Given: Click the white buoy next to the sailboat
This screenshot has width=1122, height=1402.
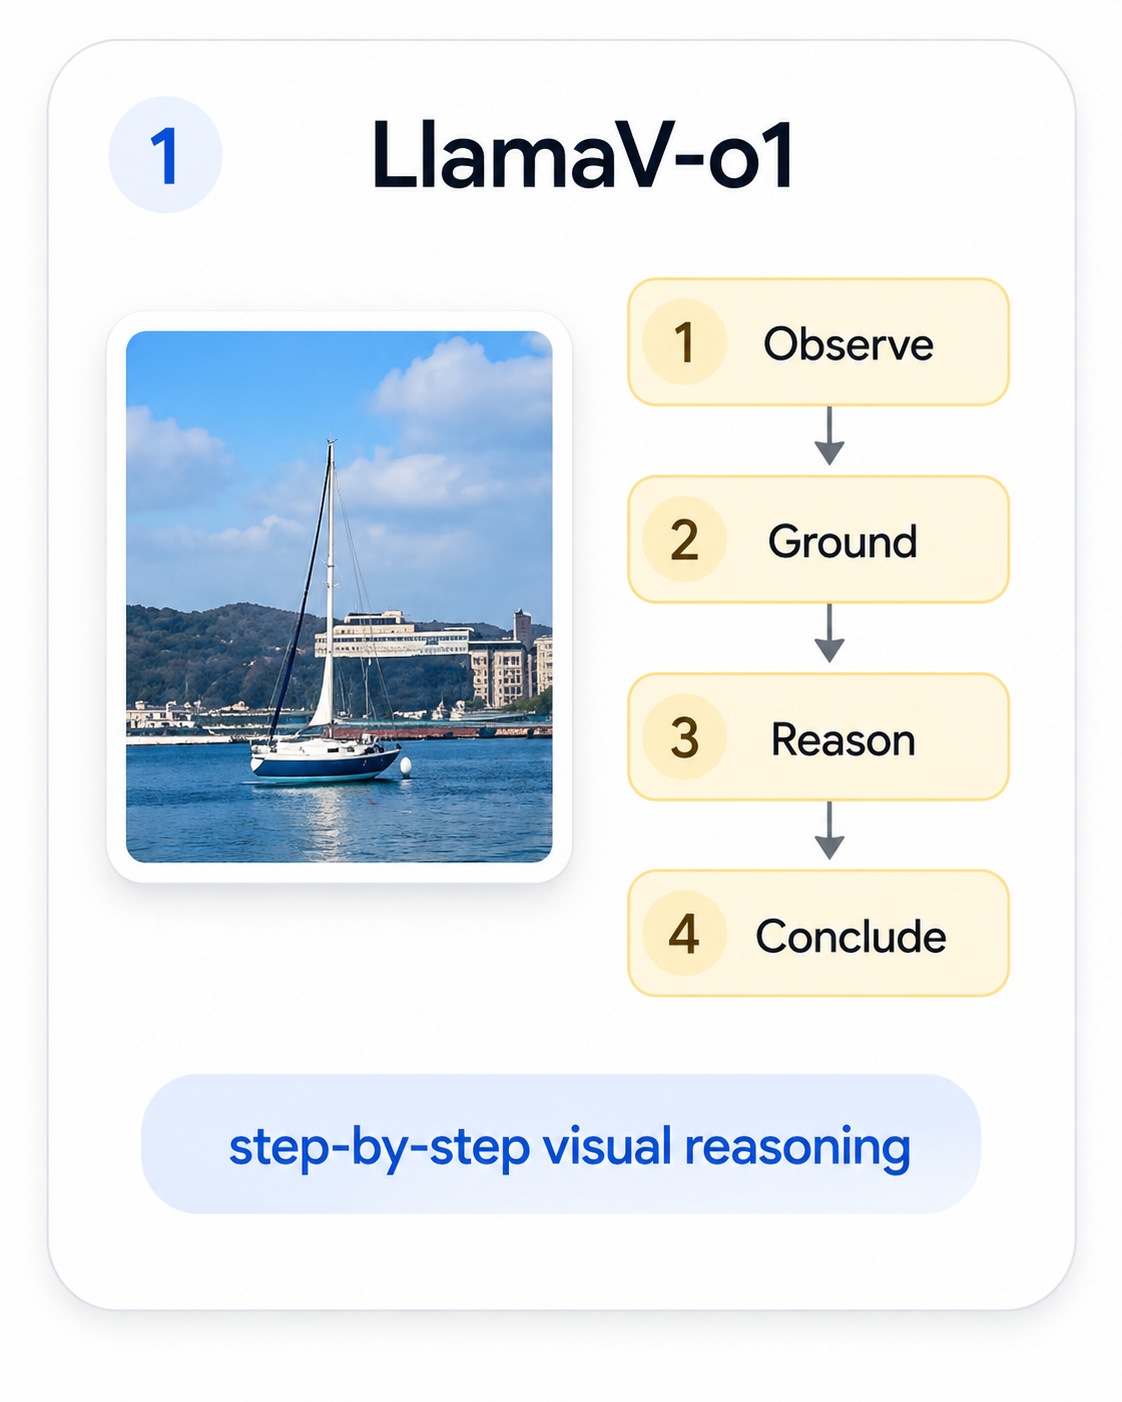Looking at the screenshot, I should (x=406, y=768).
